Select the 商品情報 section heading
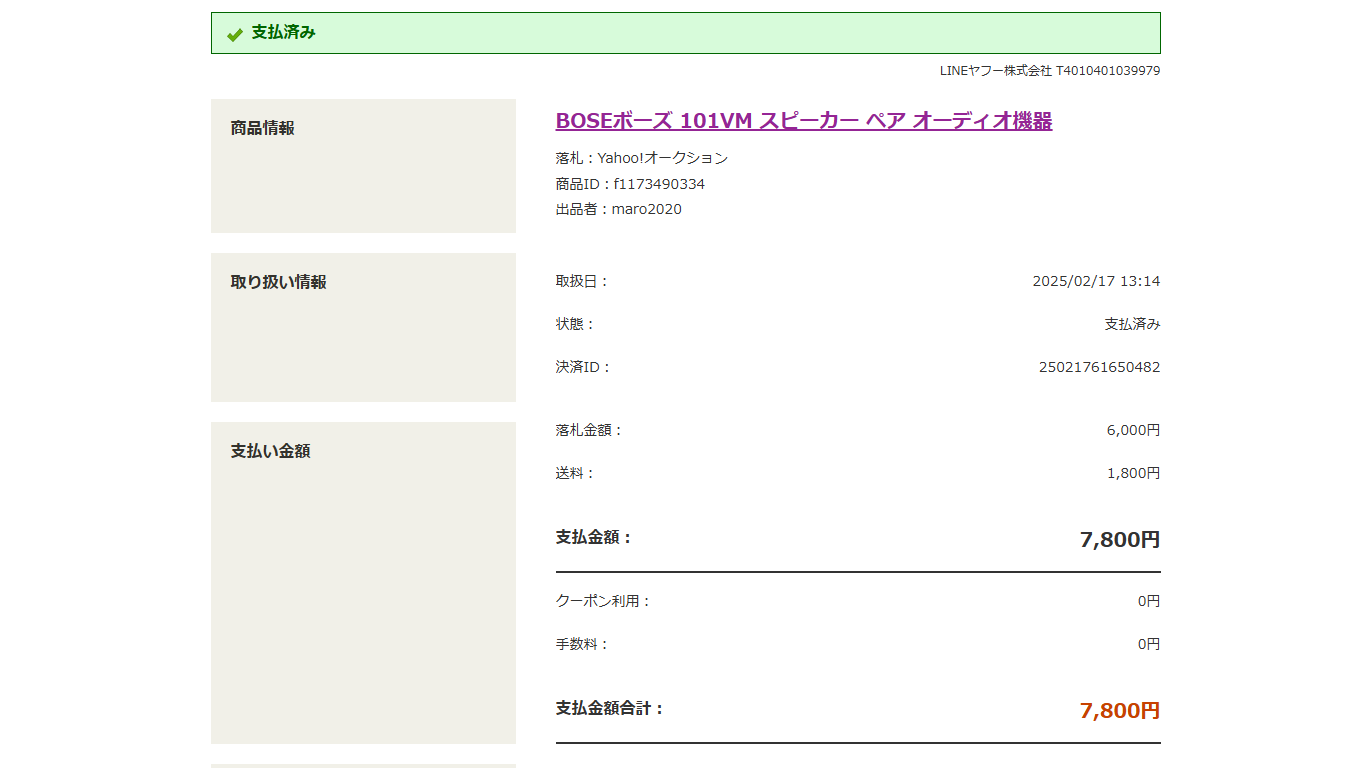Image resolution: width=1350 pixels, height=768 pixels. pos(262,128)
